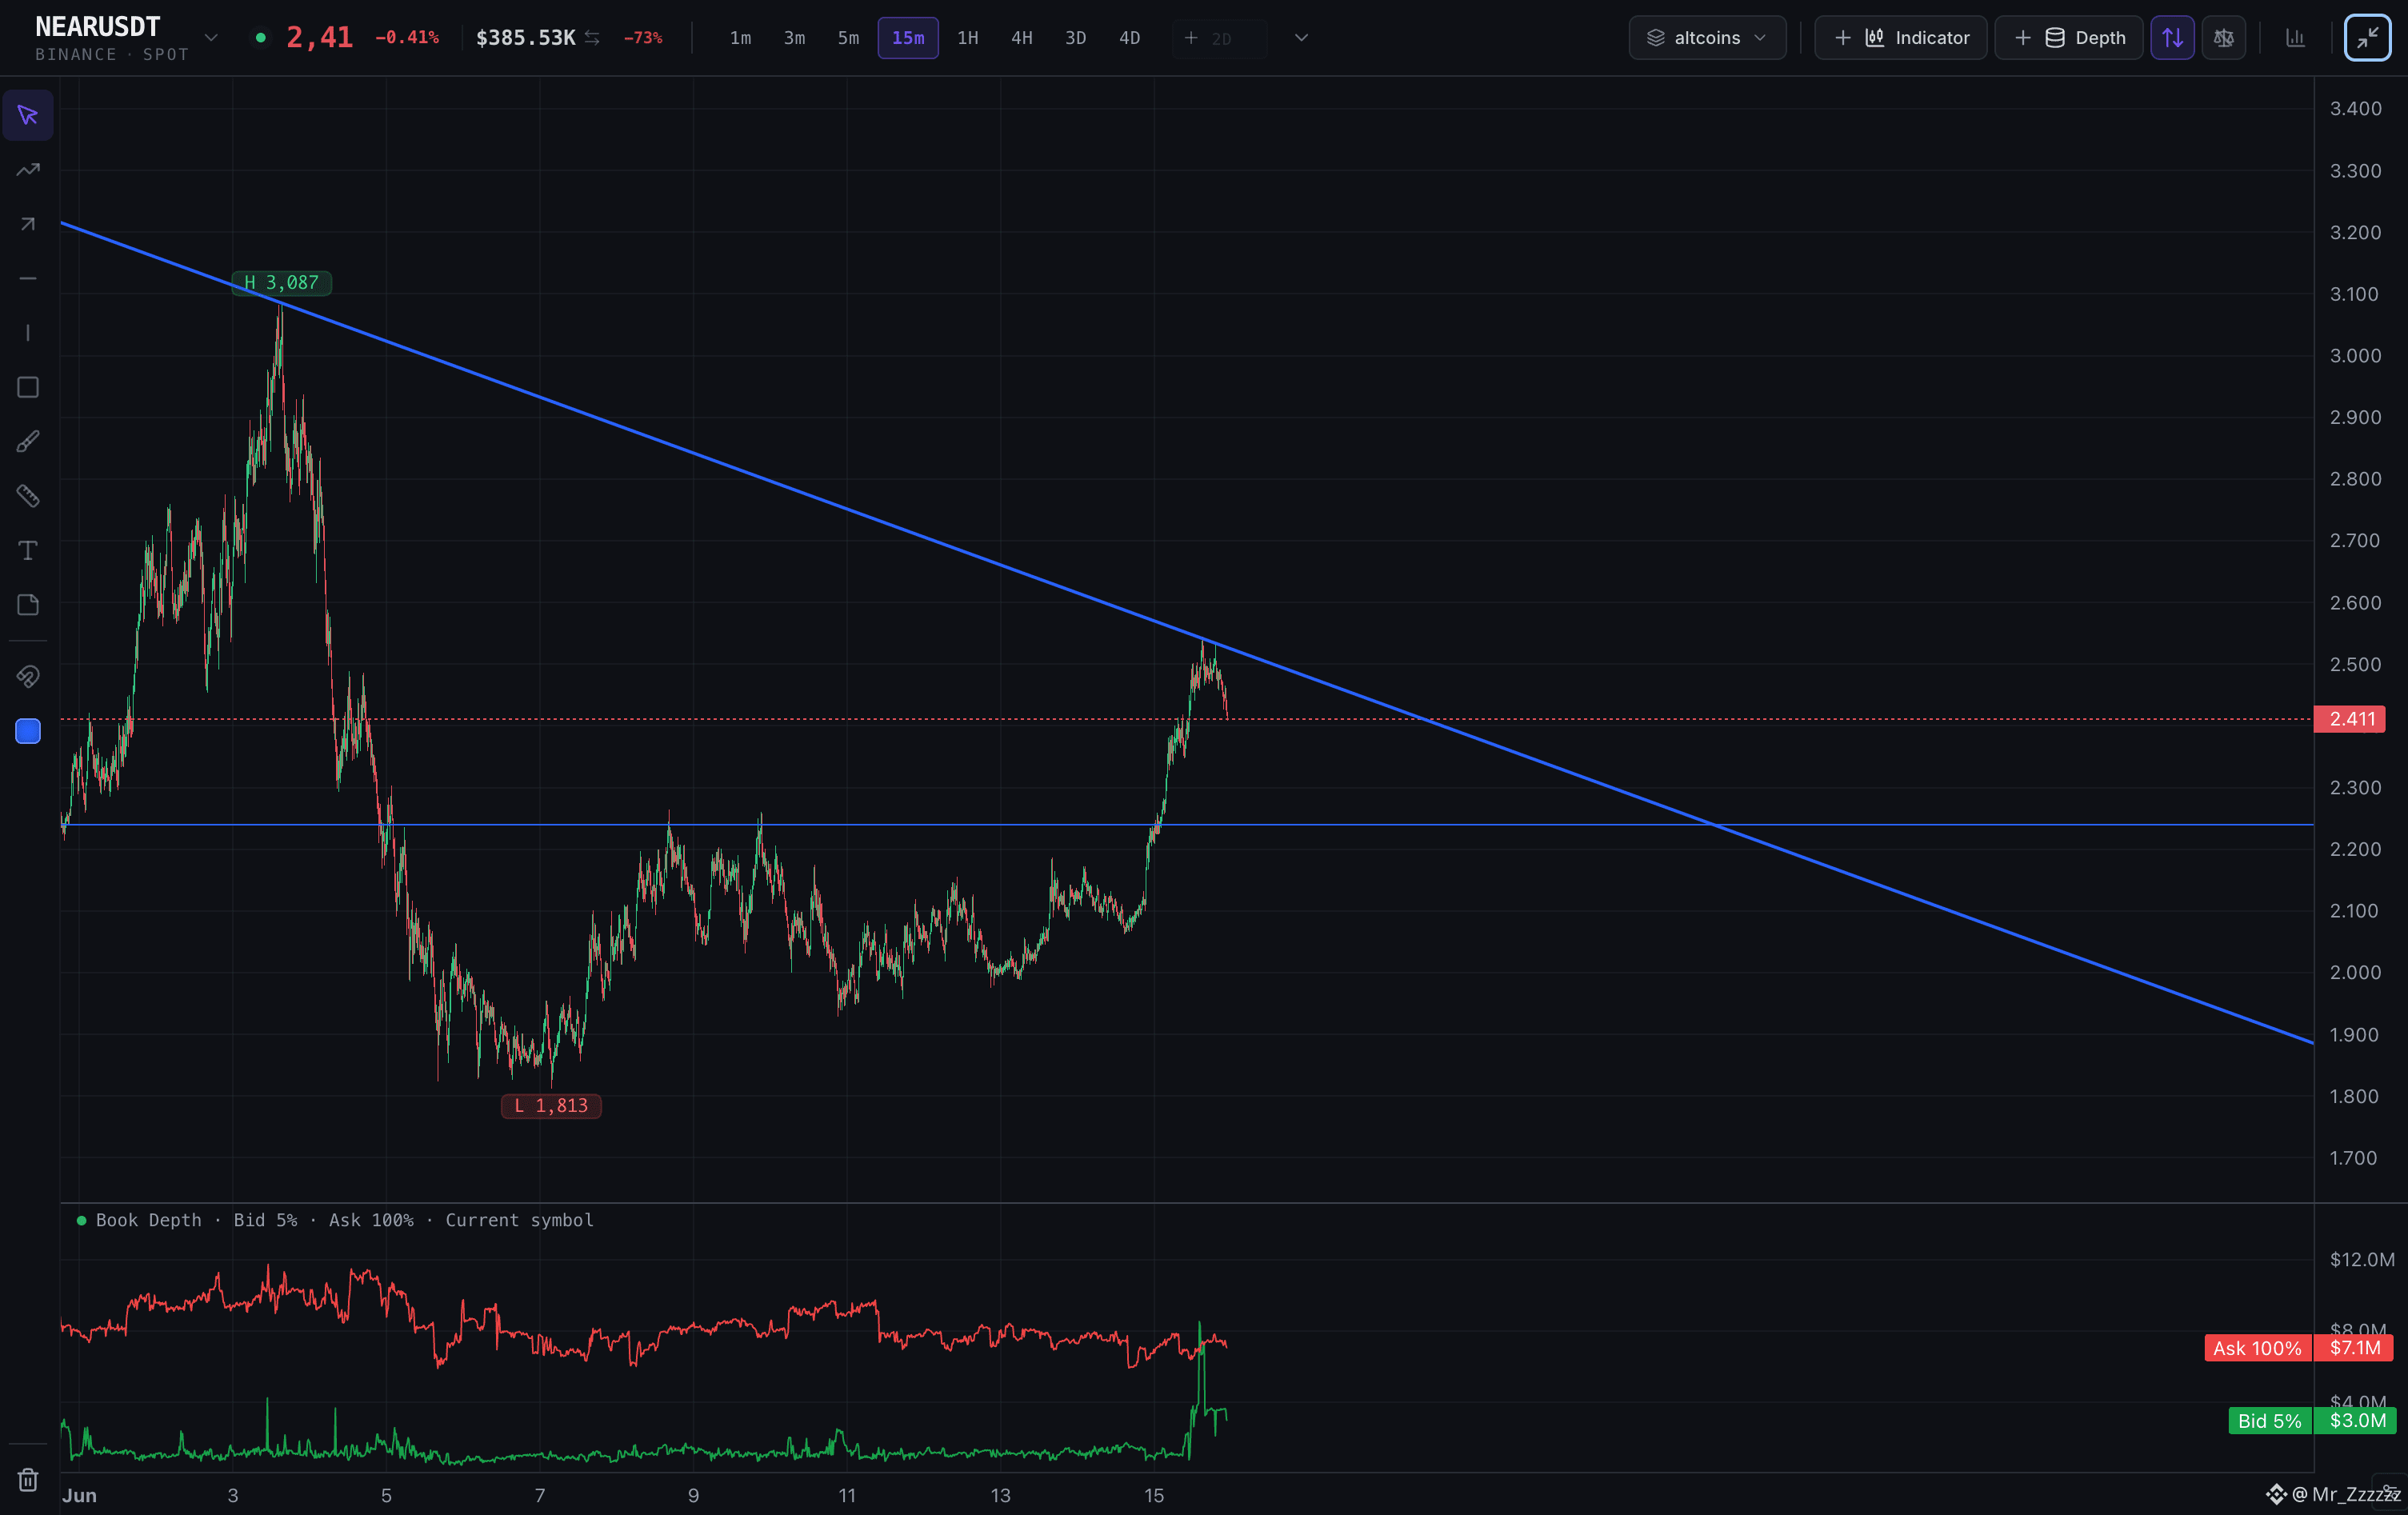The width and height of the screenshot is (2408, 1515).
Task: Switch to the 3m timeframe
Action: point(794,38)
